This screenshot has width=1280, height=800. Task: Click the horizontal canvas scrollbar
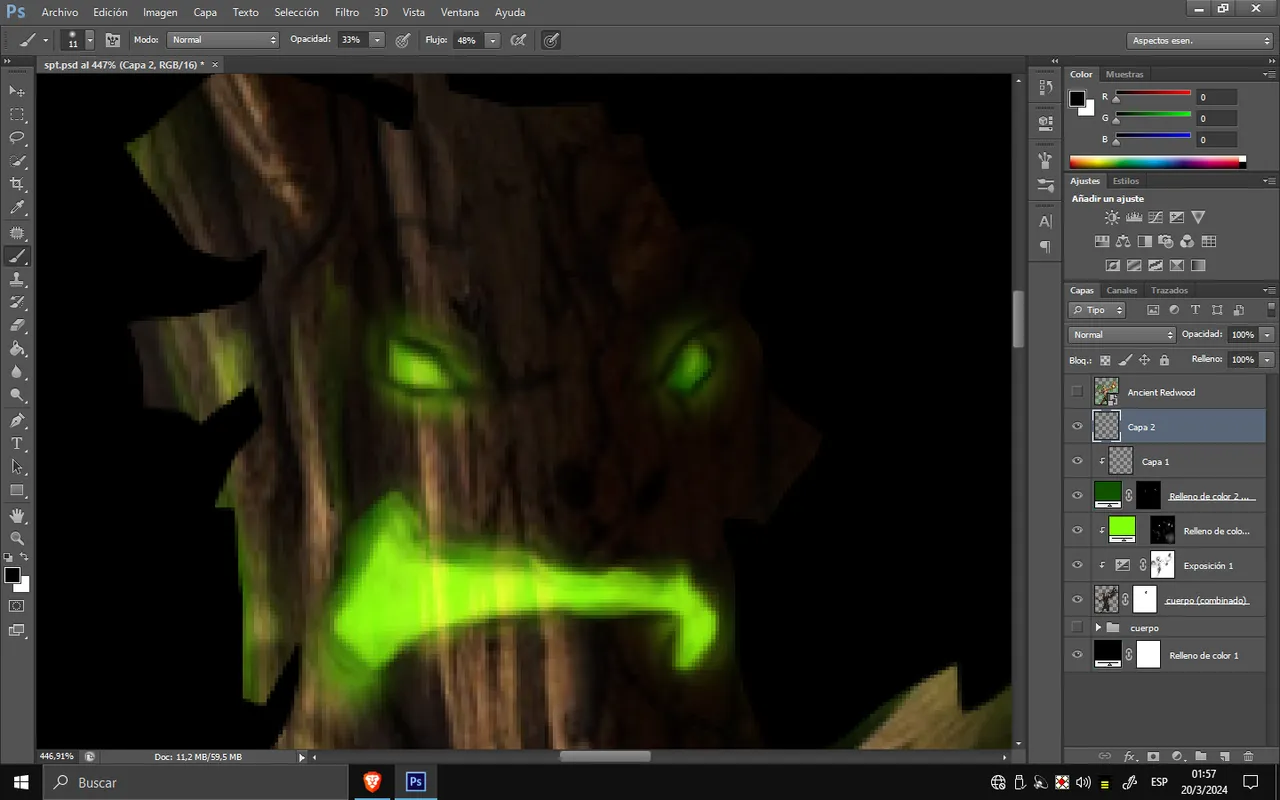(605, 757)
